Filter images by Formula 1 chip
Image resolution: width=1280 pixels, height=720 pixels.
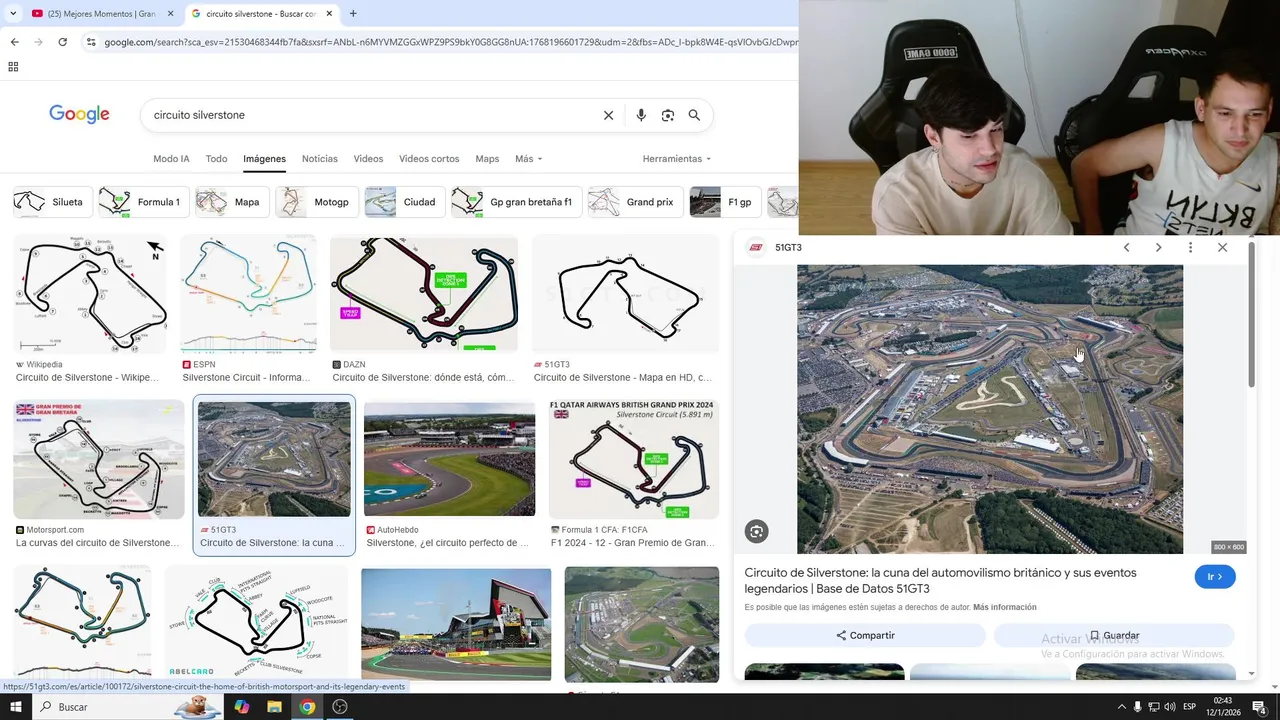pos(143,202)
